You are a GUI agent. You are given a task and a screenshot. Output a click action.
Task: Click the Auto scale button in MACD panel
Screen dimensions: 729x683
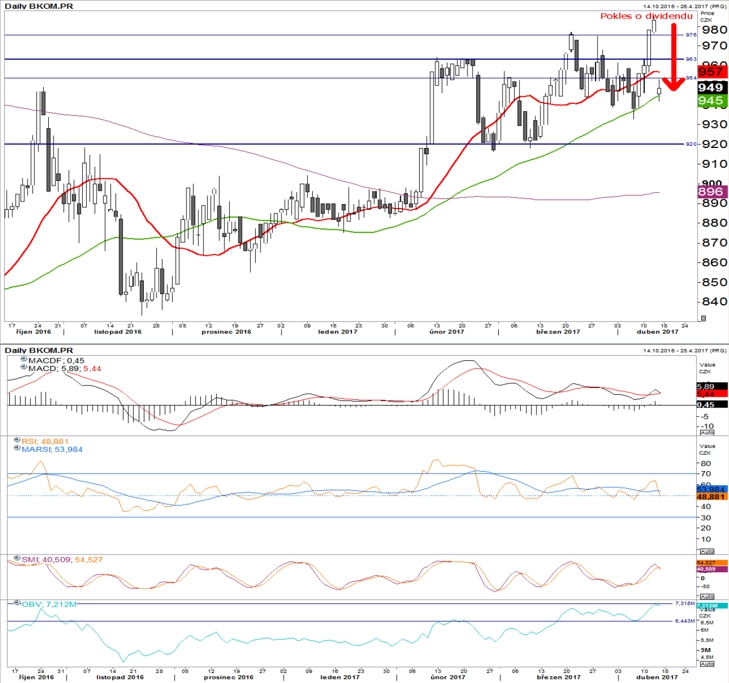(x=707, y=432)
